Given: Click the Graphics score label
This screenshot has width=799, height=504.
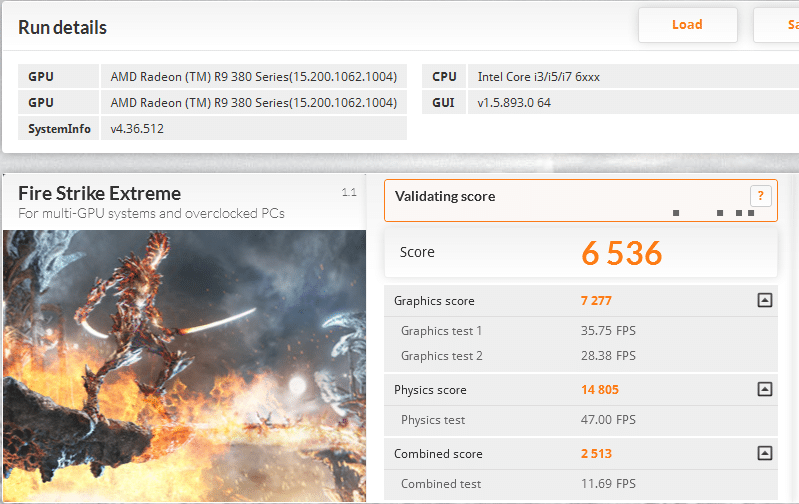Looking at the screenshot, I should click(434, 301).
